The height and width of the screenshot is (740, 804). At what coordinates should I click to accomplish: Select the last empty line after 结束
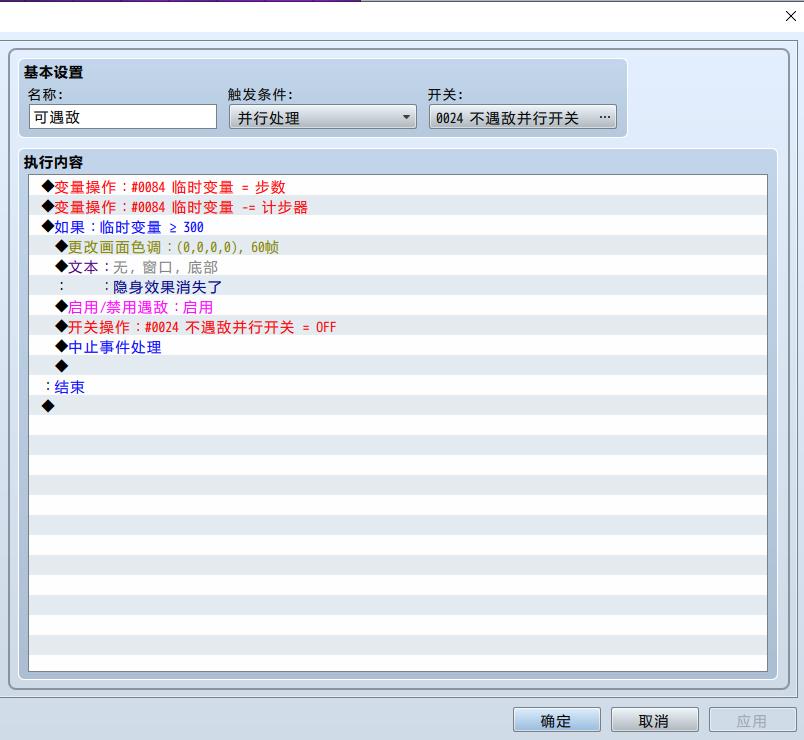(398, 407)
